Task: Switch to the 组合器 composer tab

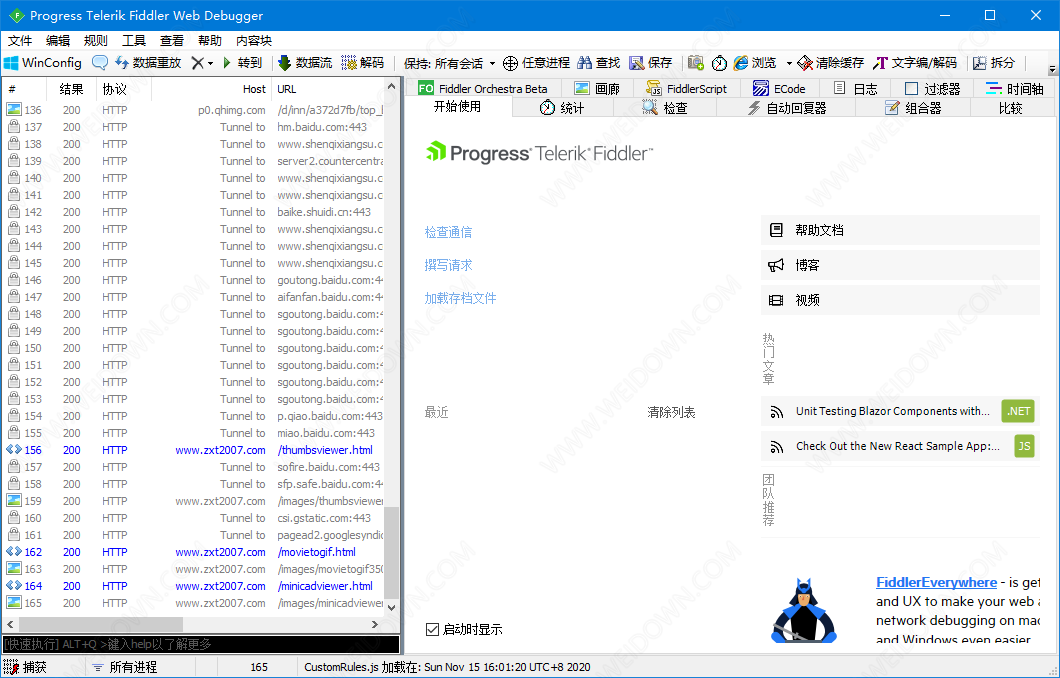Action: tap(913, 107)
